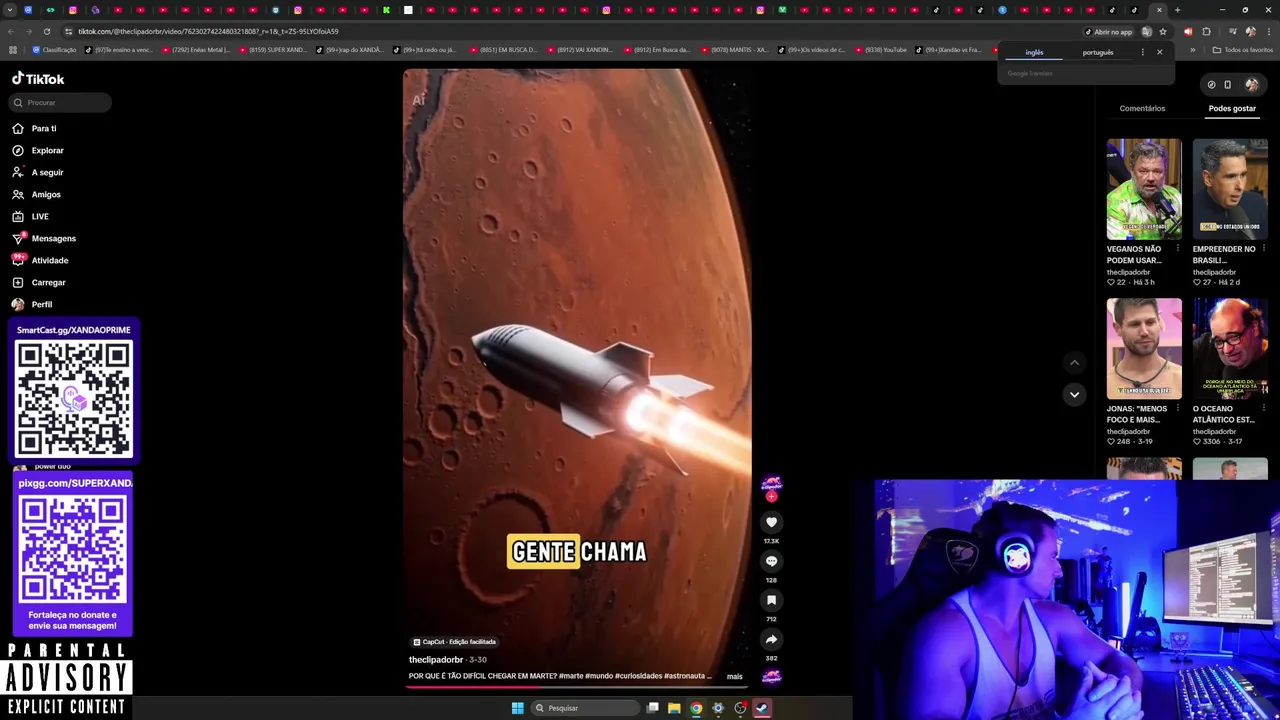Open the O OCEANO ATLÂNTICO video thumbnail
1280x720 pixels.
tap(1230, 348)
